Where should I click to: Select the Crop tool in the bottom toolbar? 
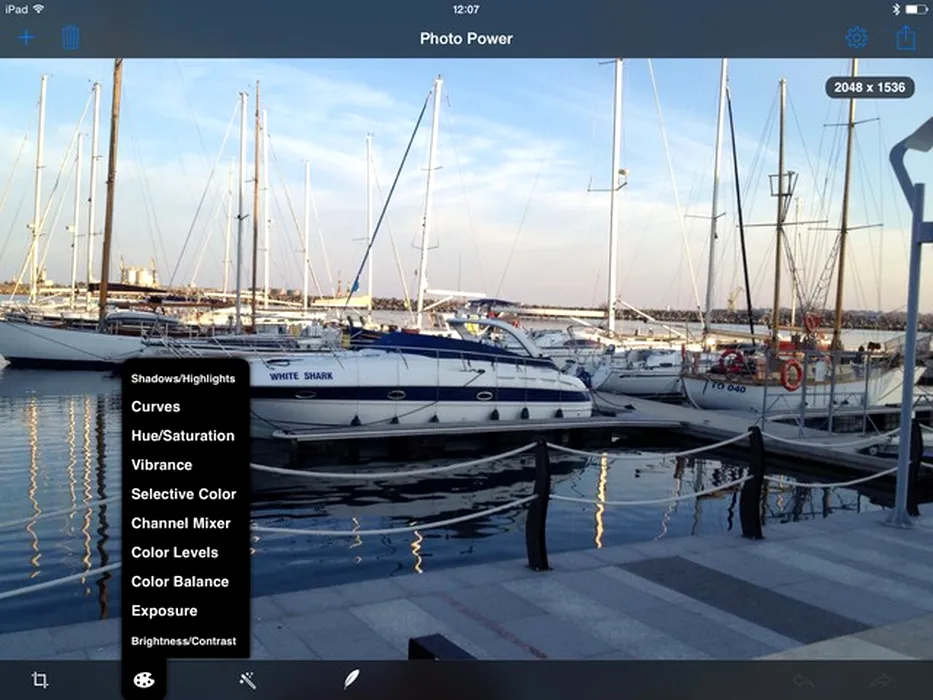(40, 680)
